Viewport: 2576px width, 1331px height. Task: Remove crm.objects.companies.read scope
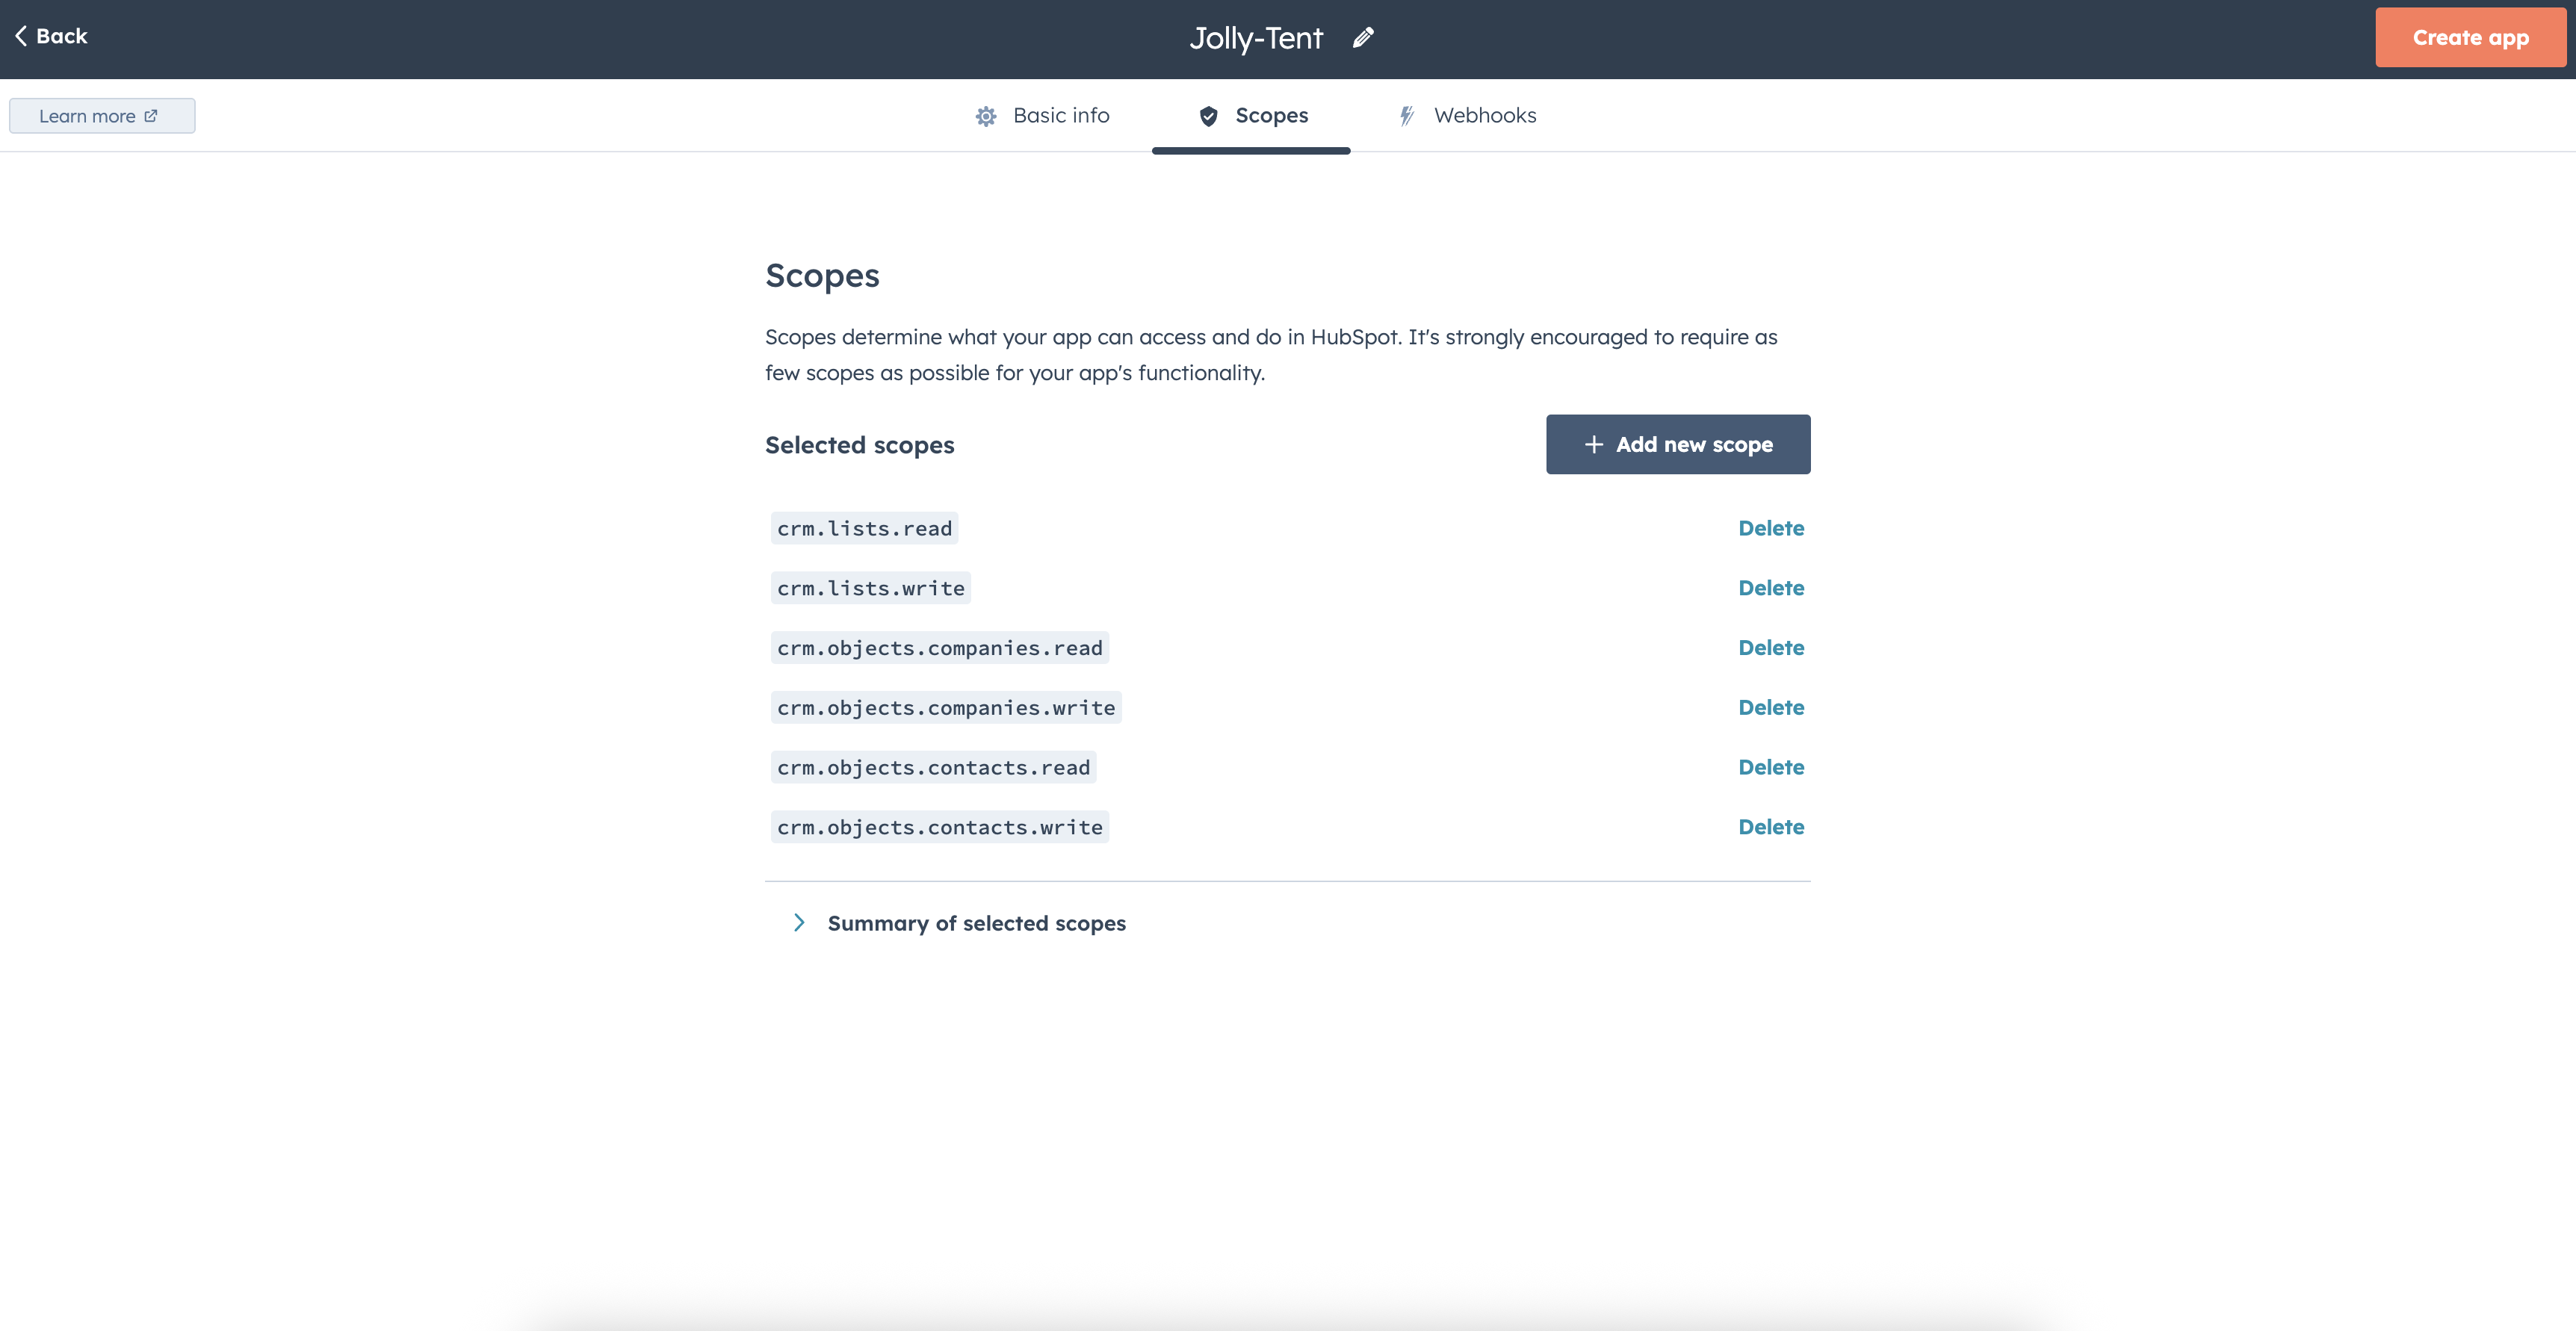point(1770,648)
